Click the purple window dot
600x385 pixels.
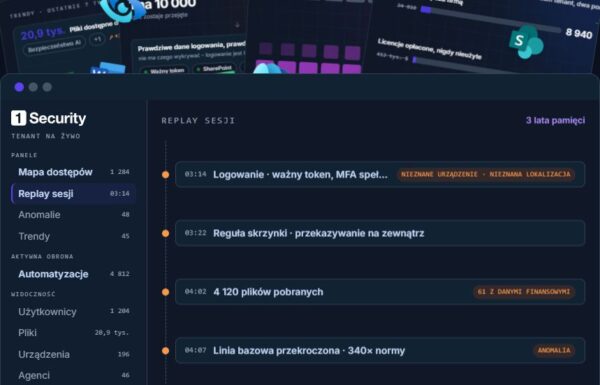(x=19, y=87)
